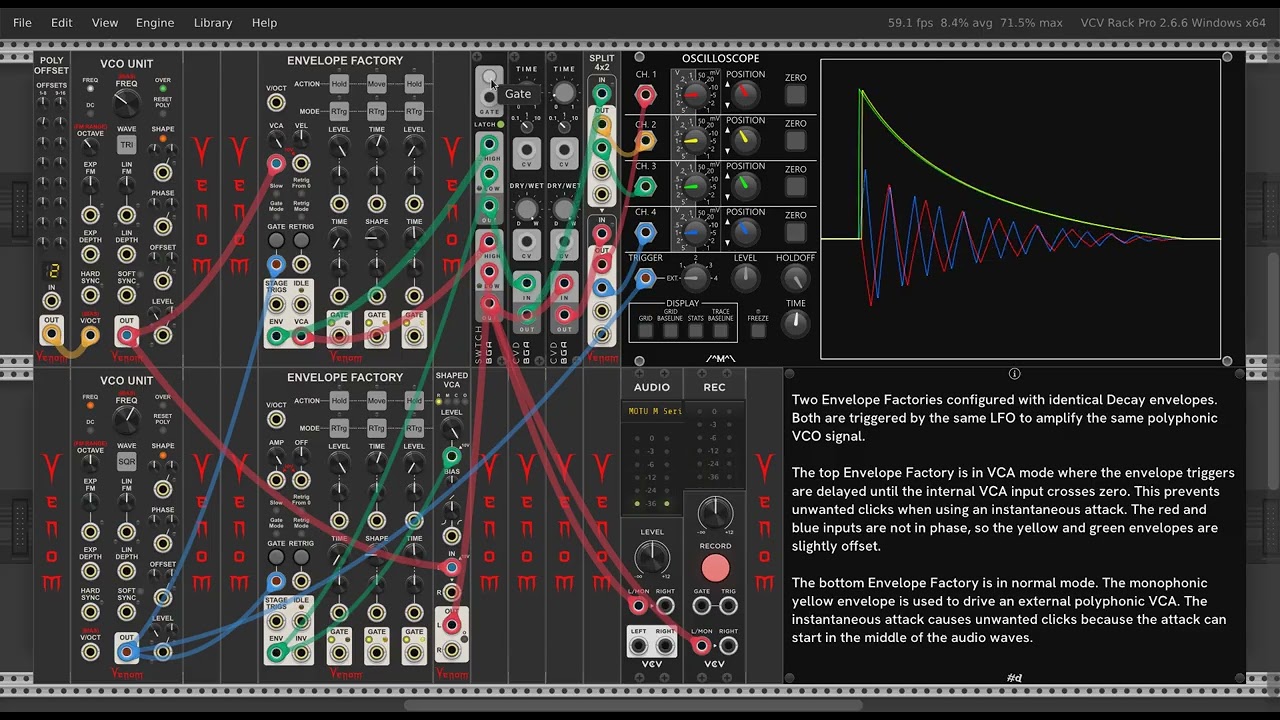The width and height of the screenshot is (1280, 720).
Task: Click the oscilloscope HOLDOFF knob
Action: 796,278
